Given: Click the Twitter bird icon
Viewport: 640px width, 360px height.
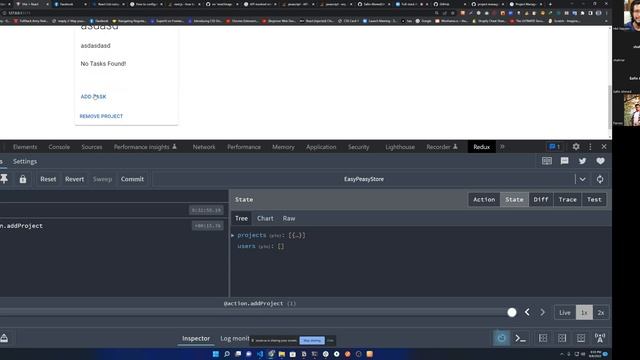Looking at the screenshot, I should (x=582, y=161).
